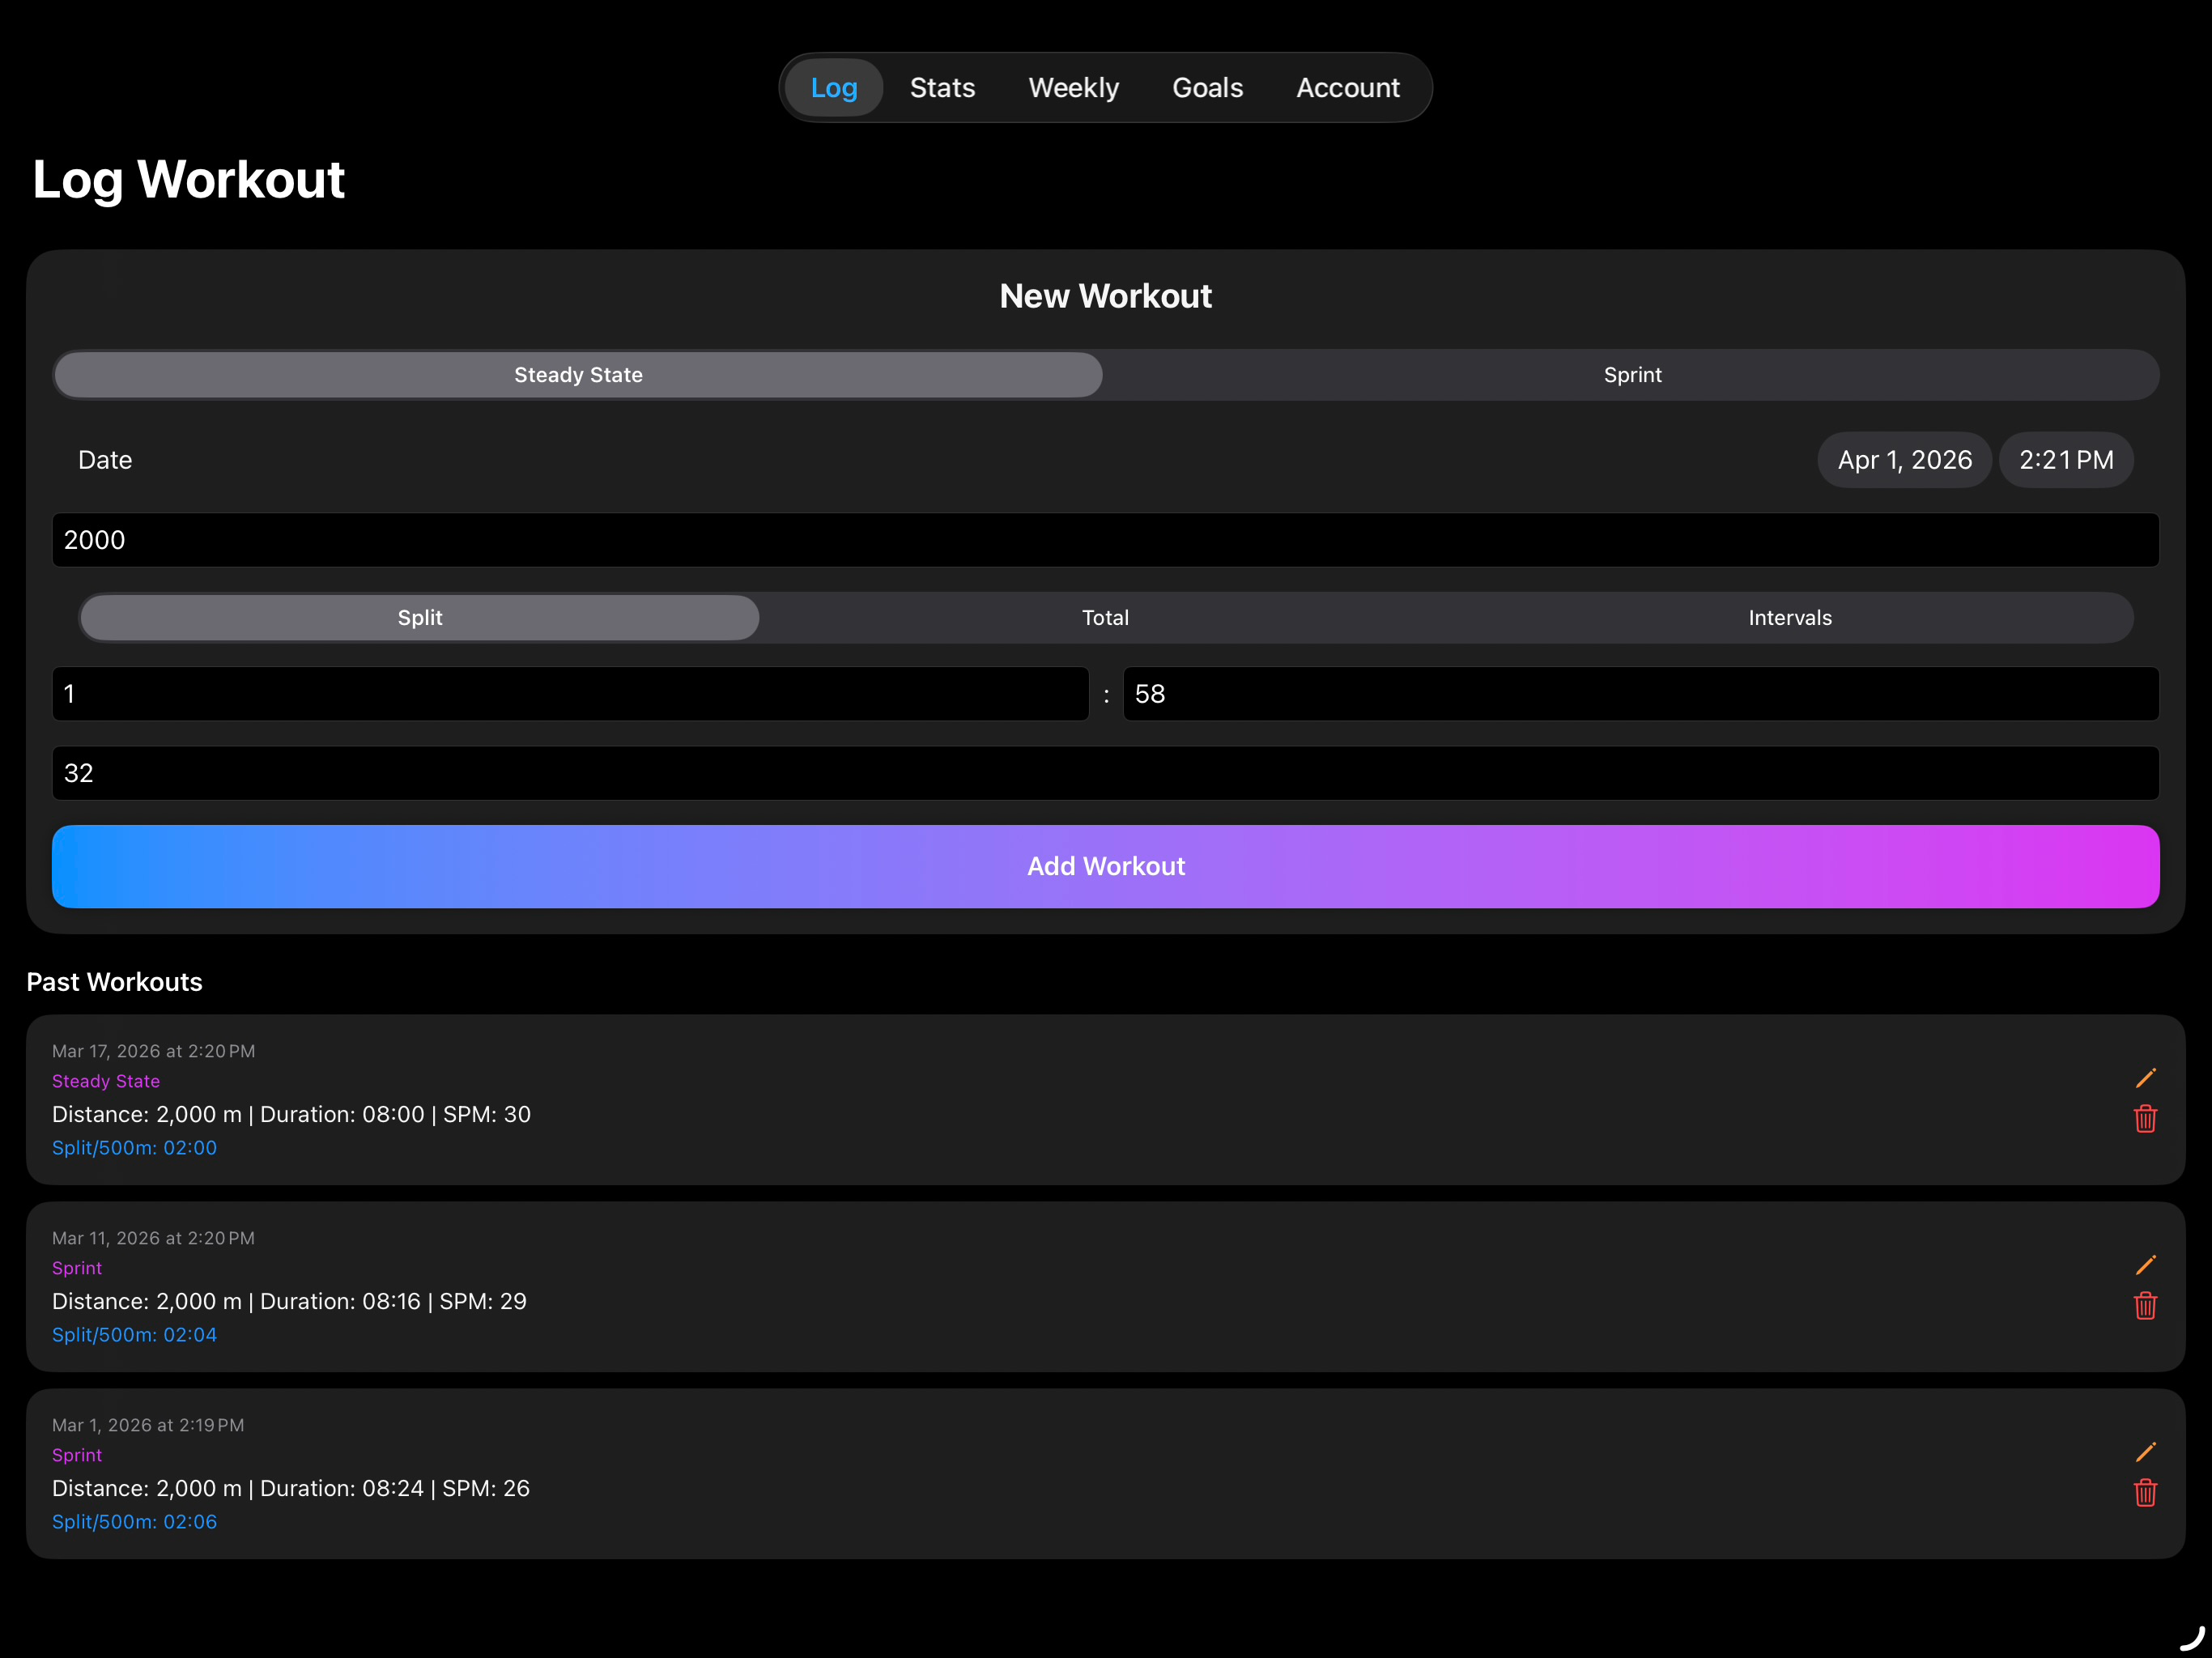2212x1658 pixels.
Task: Open the Weekly tab
Action: click(x=1073, y=88)
